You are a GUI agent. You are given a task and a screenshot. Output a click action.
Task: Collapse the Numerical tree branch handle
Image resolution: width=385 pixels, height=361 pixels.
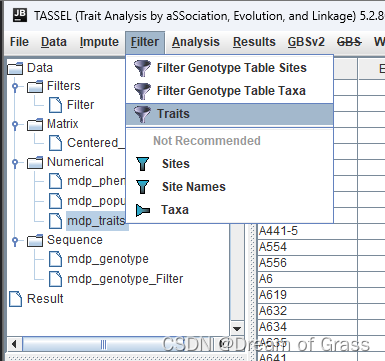coord(15,163)
